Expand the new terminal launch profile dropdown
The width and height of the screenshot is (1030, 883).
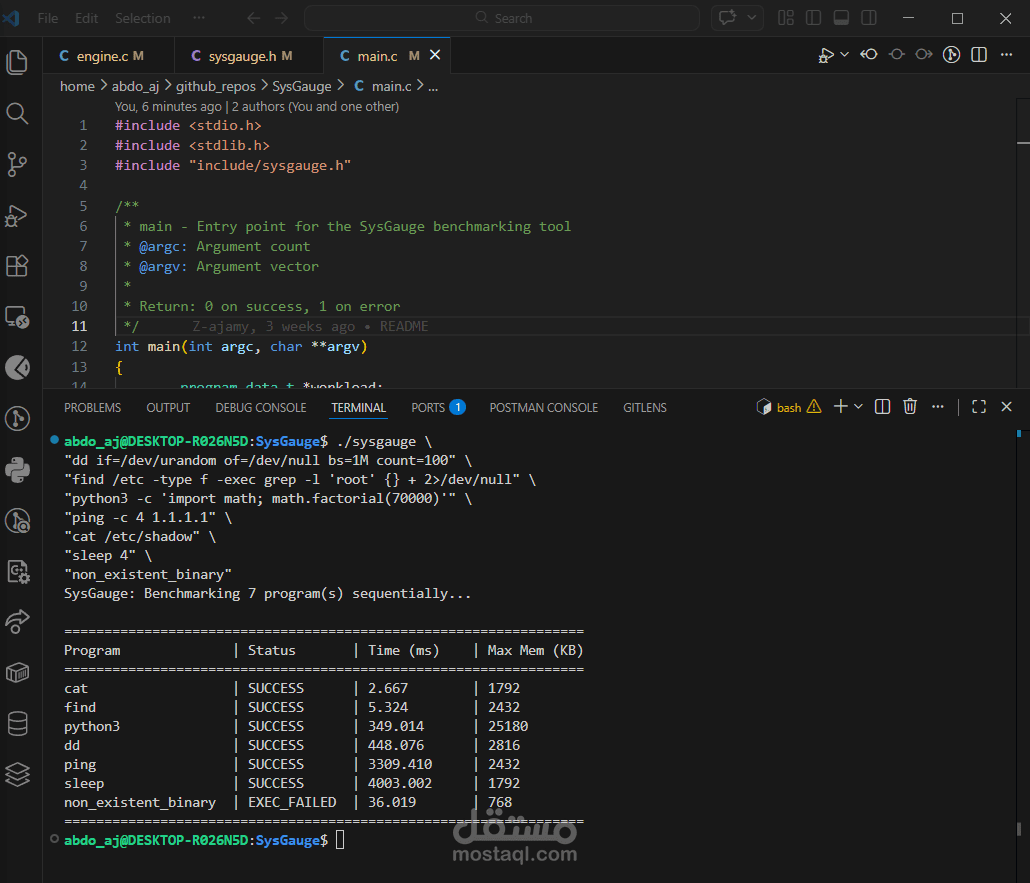(x=860, y=407)
